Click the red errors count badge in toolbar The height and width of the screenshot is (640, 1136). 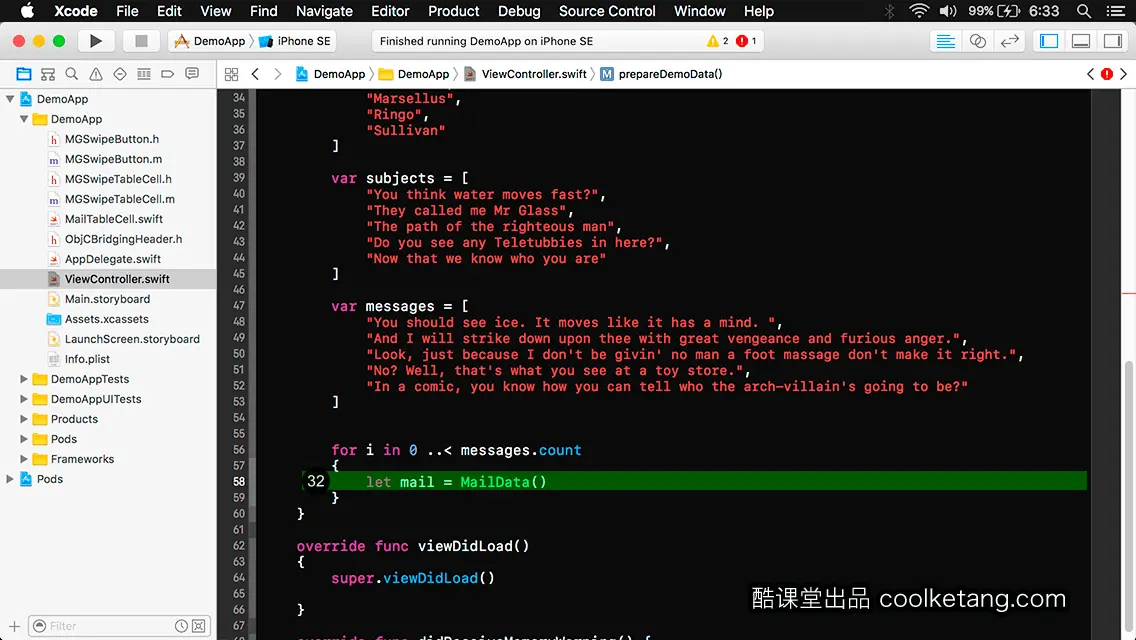click(x=746, y=41)
